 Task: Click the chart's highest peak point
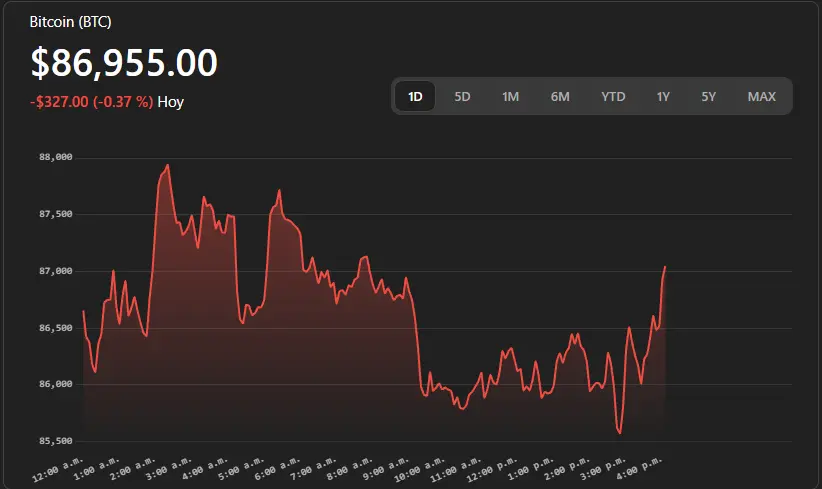[167, 165]
